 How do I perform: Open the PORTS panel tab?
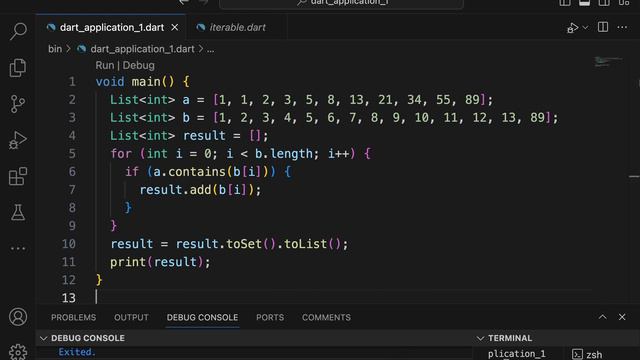click(x=270, y=318)
